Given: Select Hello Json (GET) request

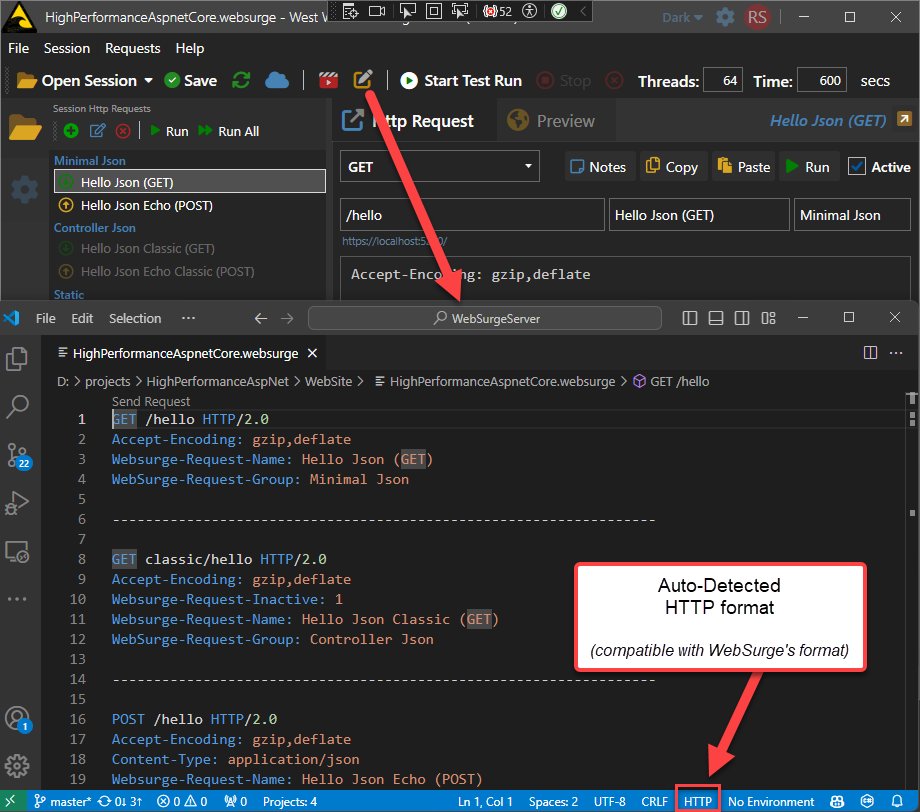Looking at the screenshot, I should (190, 182).
